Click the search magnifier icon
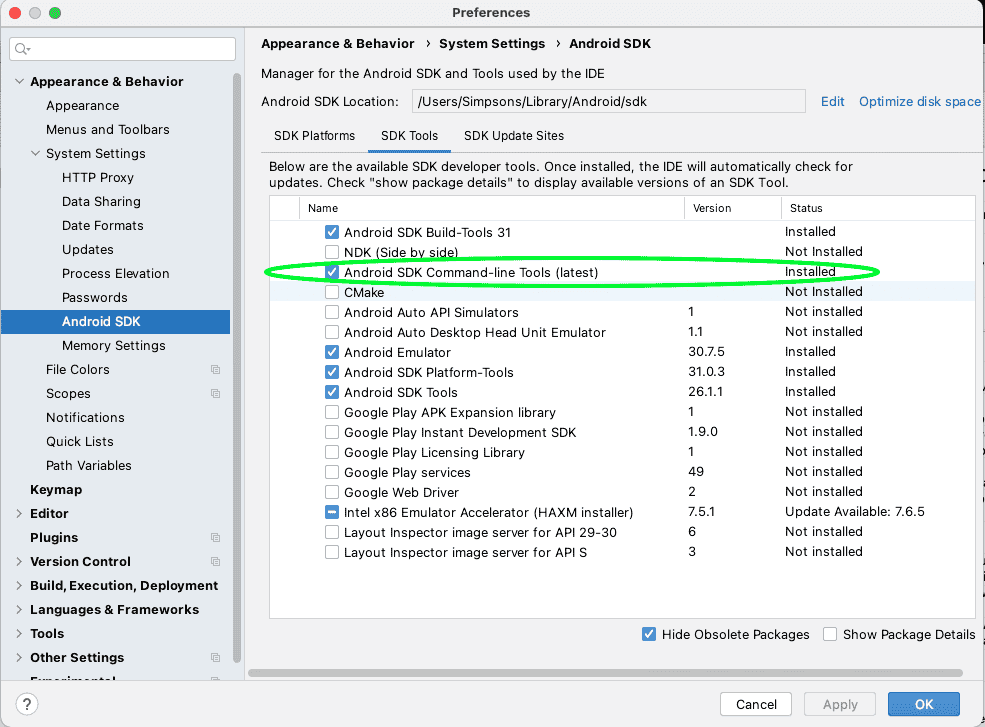Viewport: 985px width, 727px height. coord(22,49)
